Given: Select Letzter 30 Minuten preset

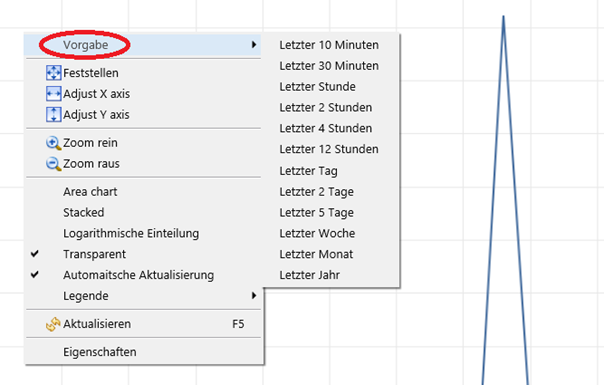Looking at the screenshot, I should pos(329,66).
